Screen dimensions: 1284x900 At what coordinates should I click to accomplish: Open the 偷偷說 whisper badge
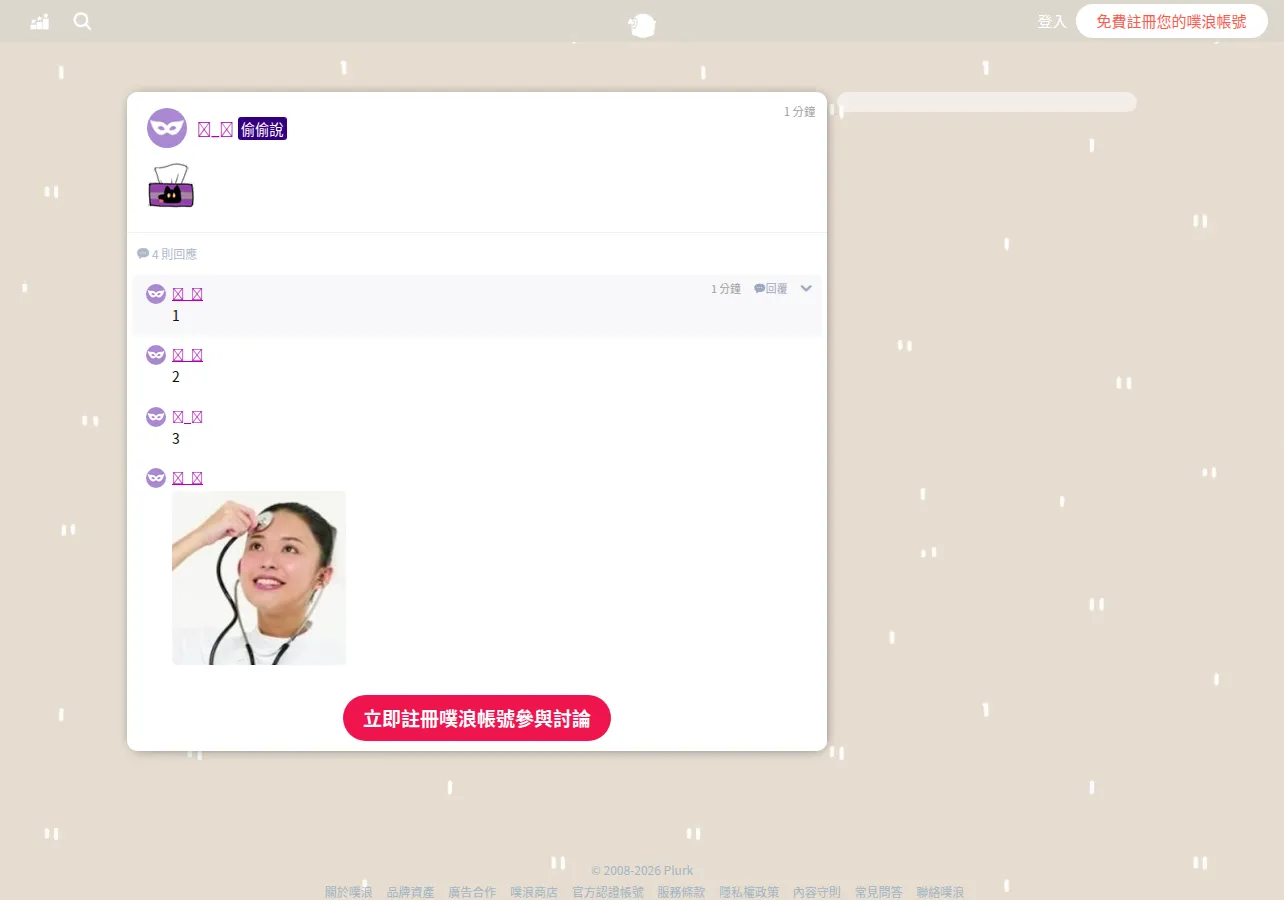tap(263, 129)
